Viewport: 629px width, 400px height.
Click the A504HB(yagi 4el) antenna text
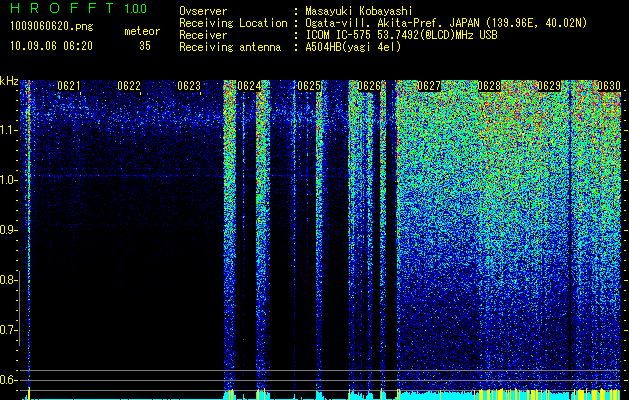pyautogui.click(x=353, y=47)
